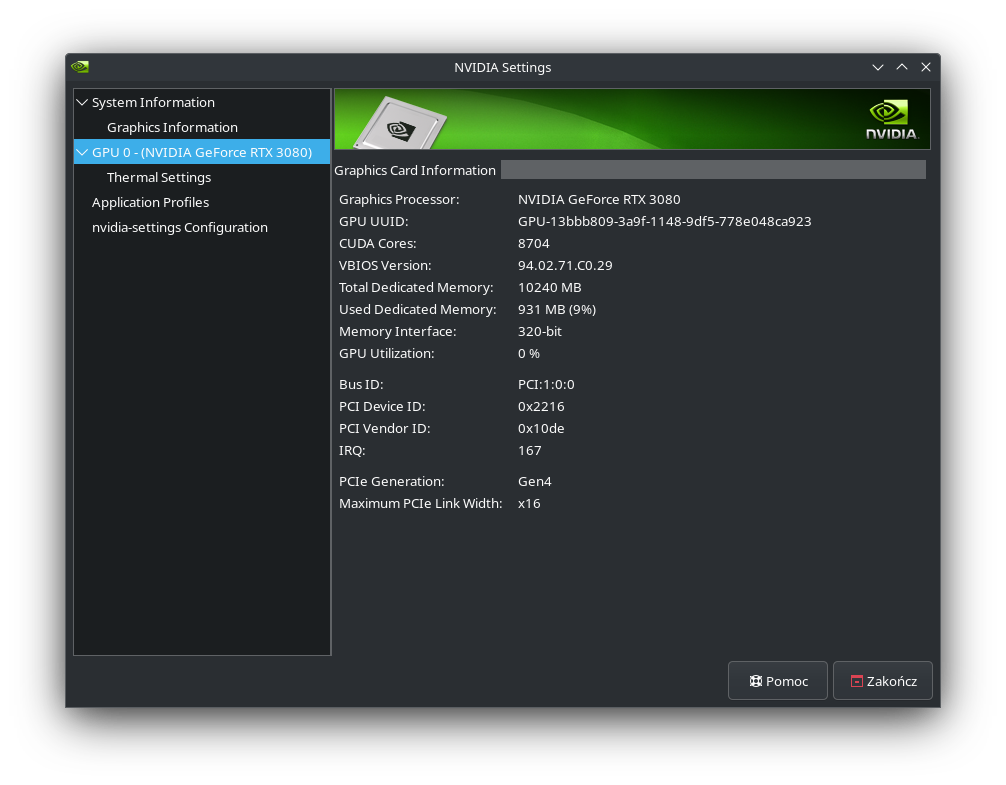Minimize window with the down chevron
This screenshot has height=785, width=1006.
pos(878,67)
